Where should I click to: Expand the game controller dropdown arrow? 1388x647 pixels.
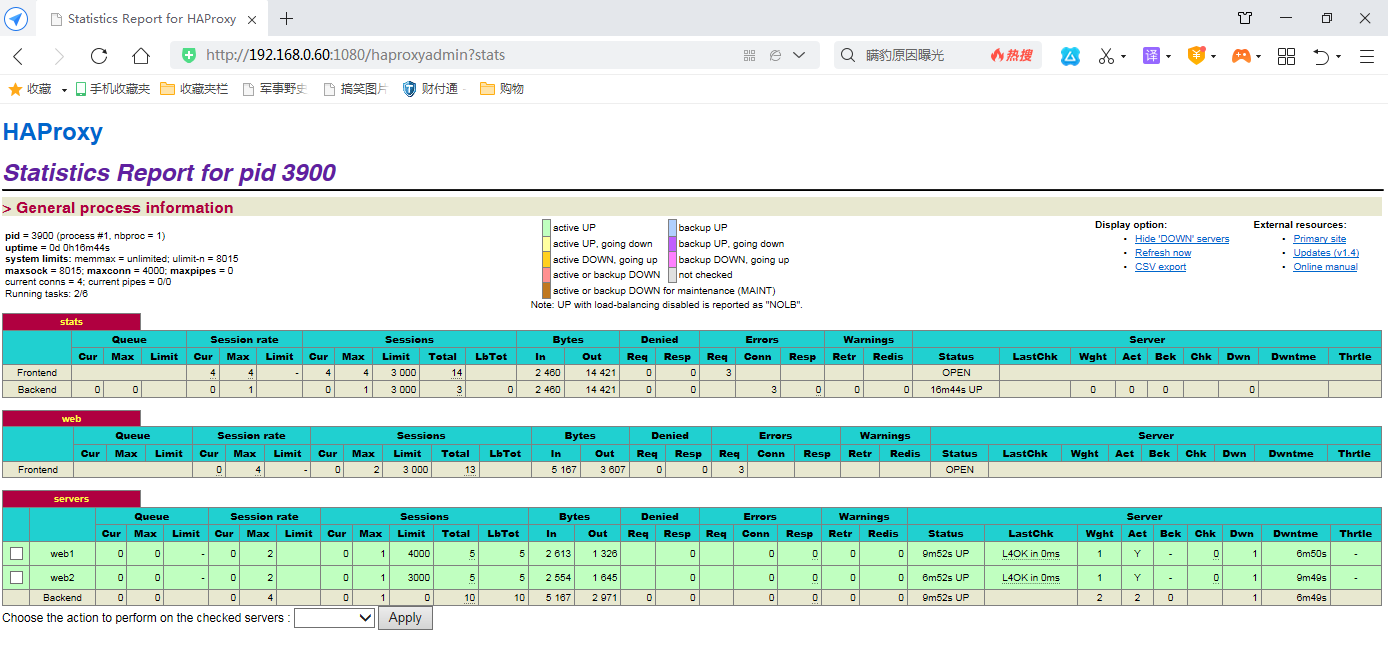(1258, 57)
